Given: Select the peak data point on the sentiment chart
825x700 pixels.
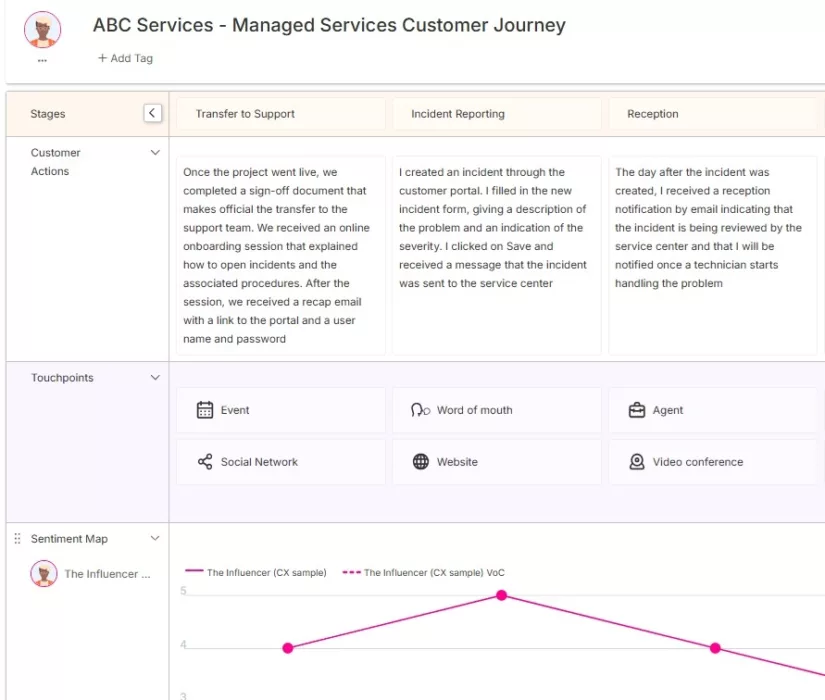Looking at the screenshot, I should 501,595.
